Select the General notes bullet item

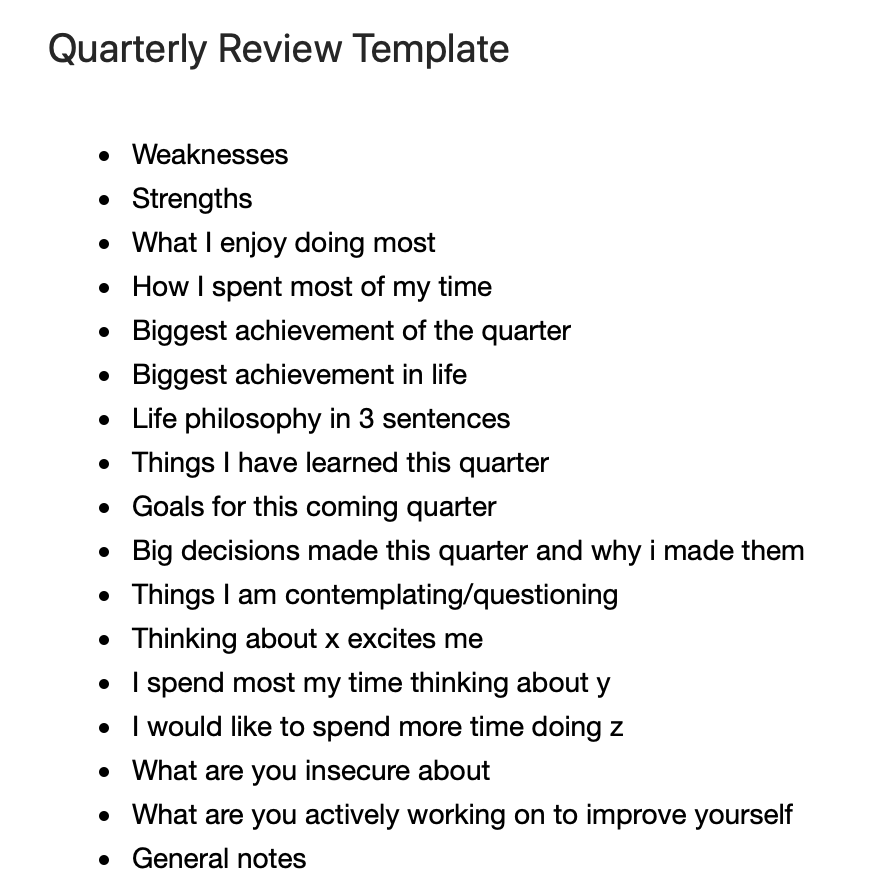tap(219, 859)
